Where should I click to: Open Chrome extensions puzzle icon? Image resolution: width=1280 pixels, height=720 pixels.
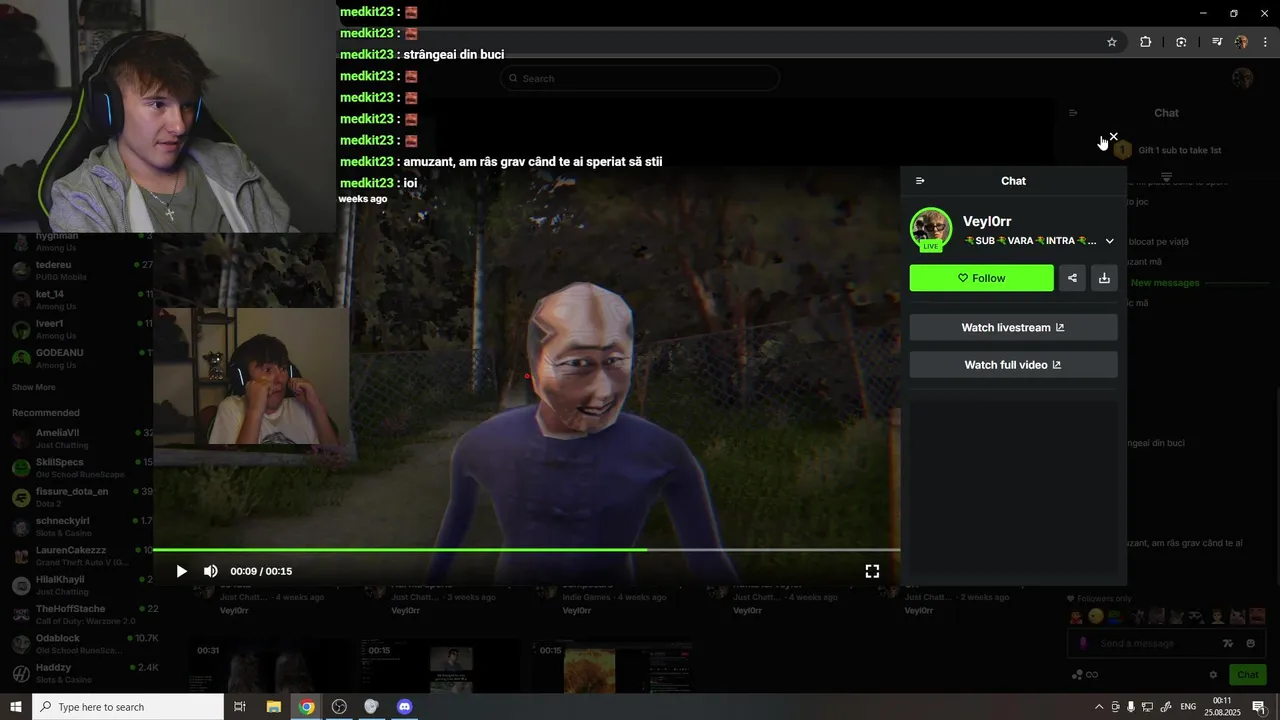[1145, 42]
